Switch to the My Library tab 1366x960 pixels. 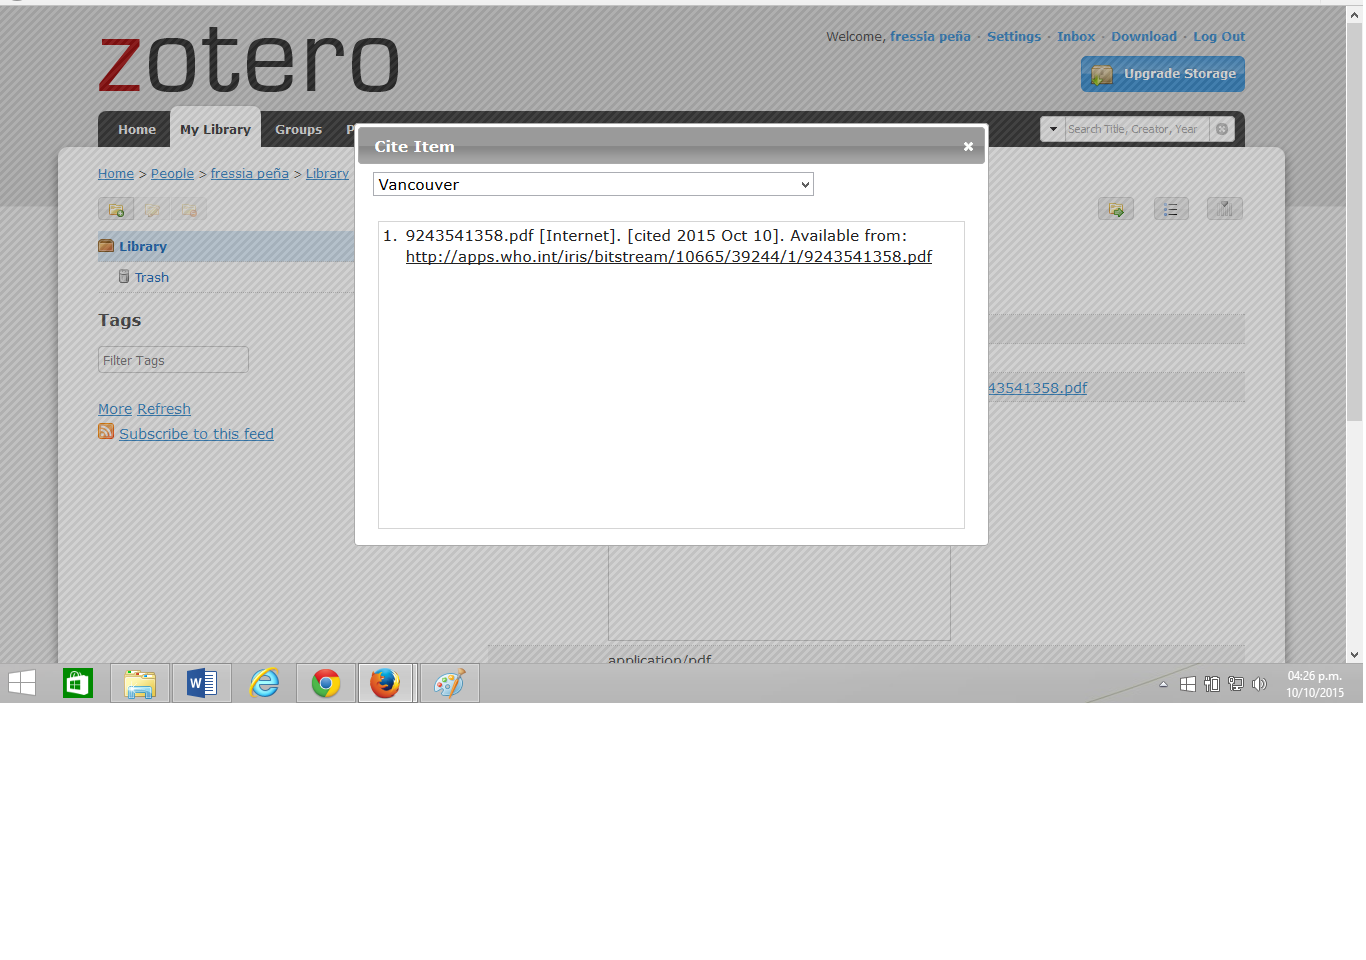[215, 129]
